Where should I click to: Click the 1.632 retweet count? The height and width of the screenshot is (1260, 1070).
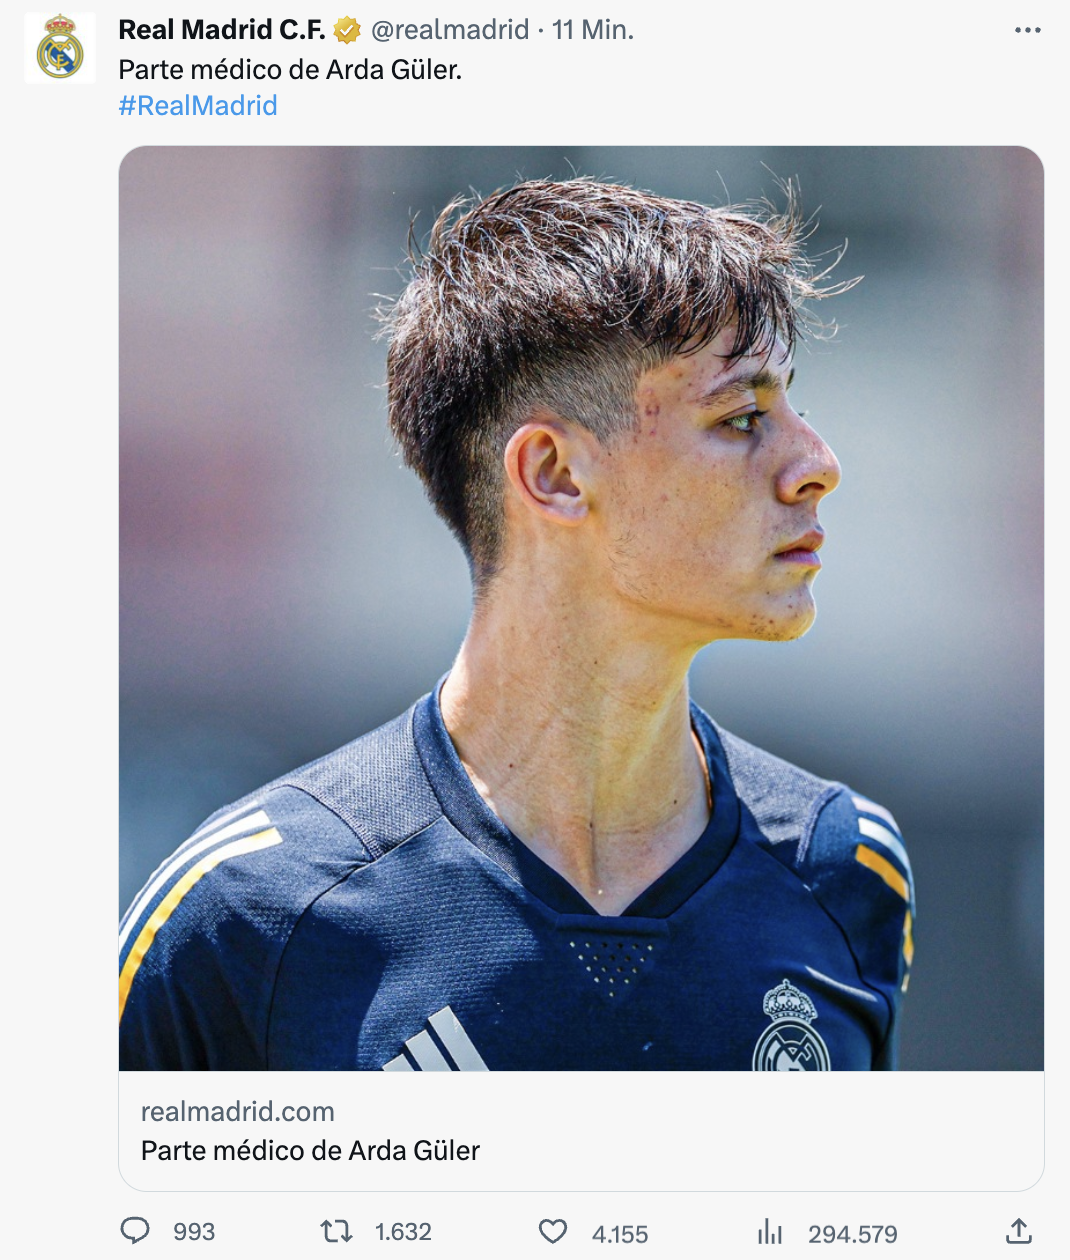403,1232
